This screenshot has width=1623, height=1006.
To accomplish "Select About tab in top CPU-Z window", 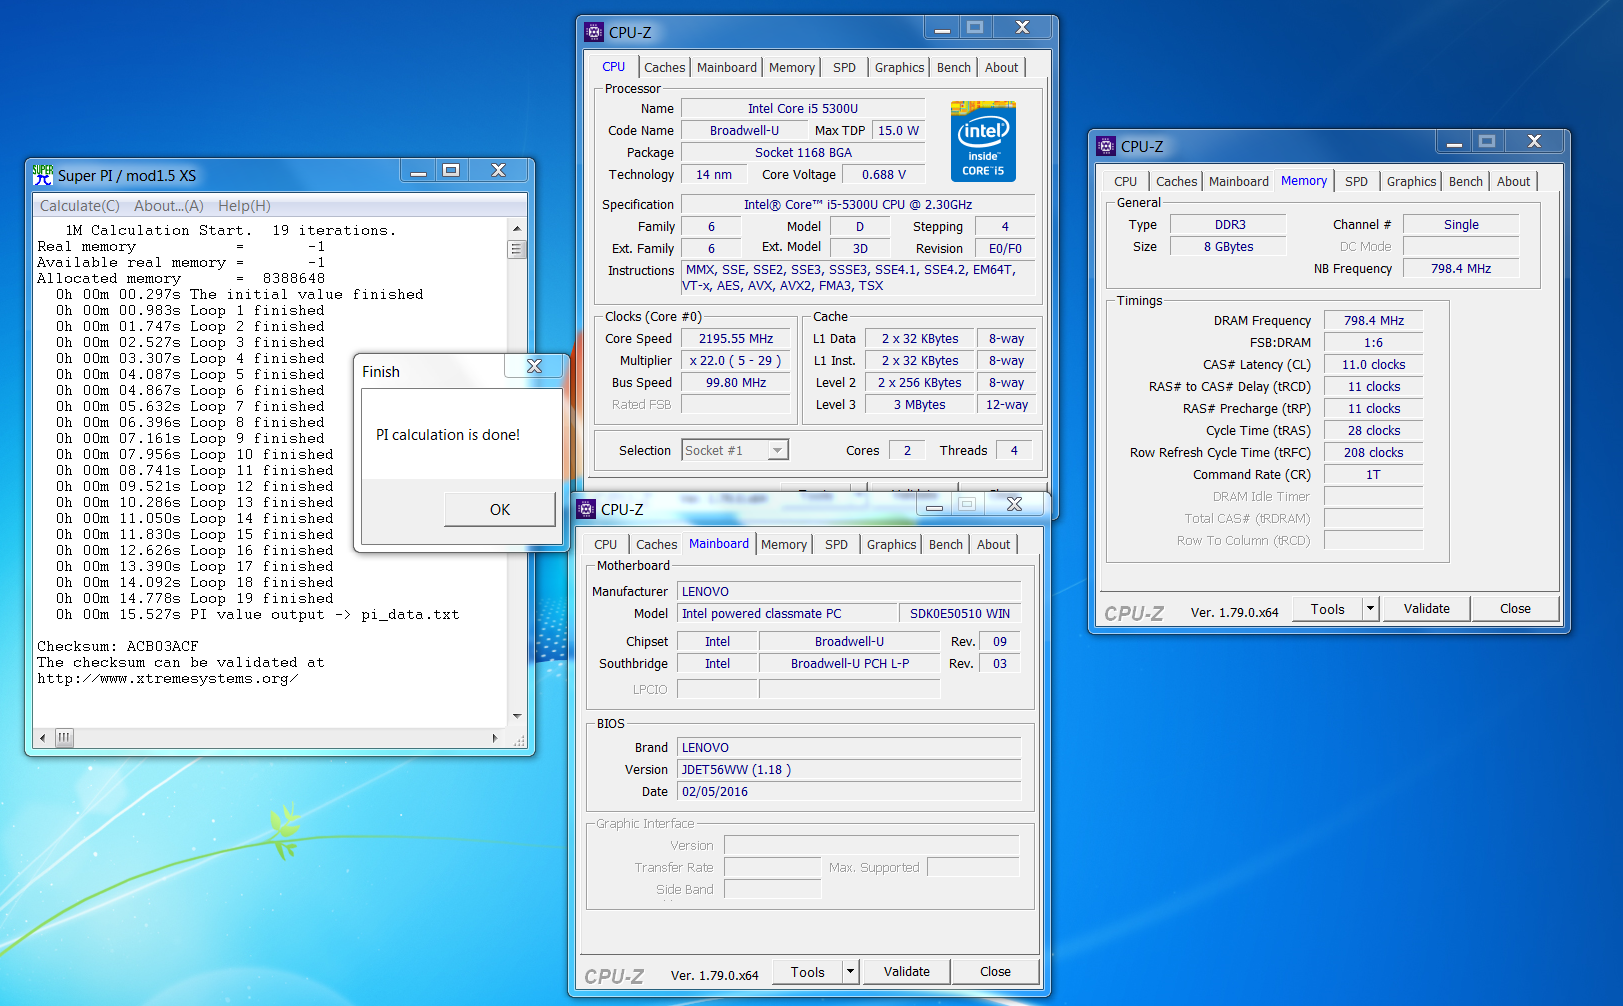I will [x=1002, y=67].
